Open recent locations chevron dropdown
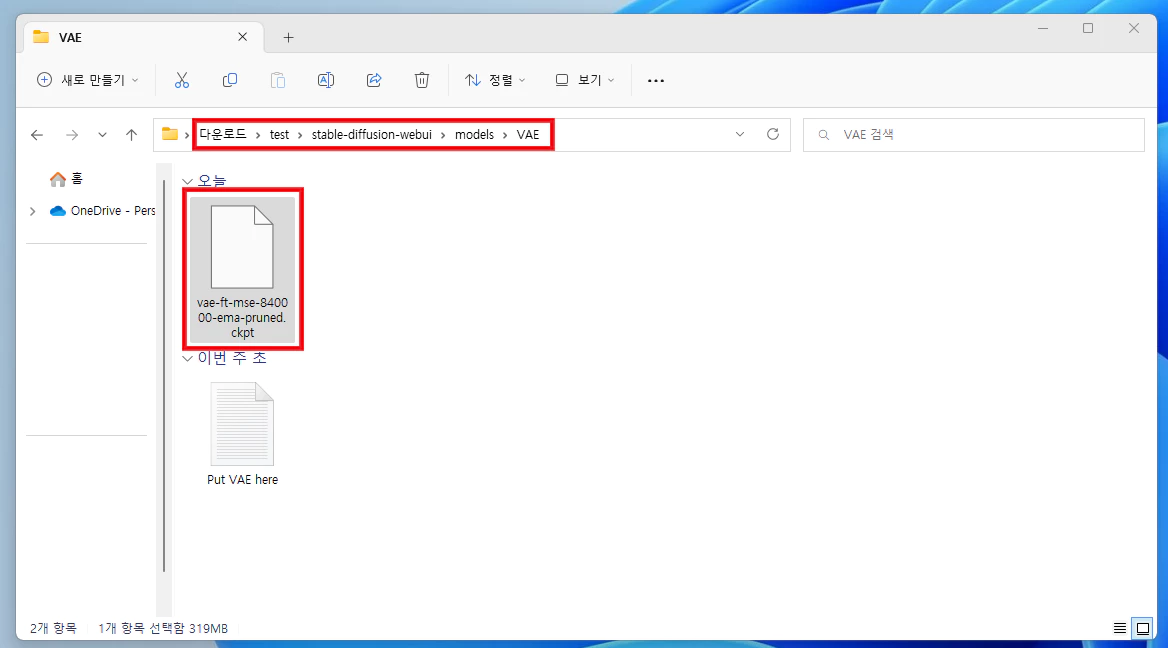 click(102, 135)
